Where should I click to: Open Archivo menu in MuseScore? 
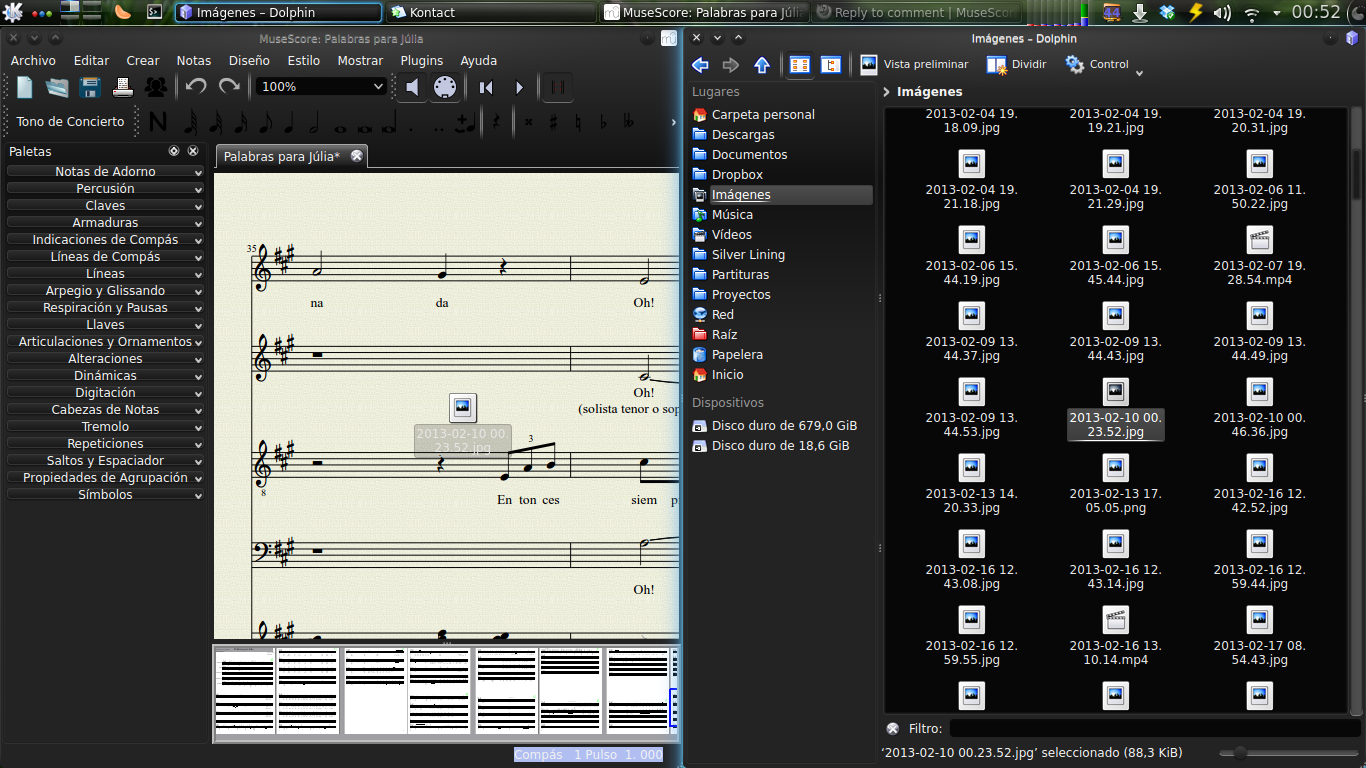[33, 60]
